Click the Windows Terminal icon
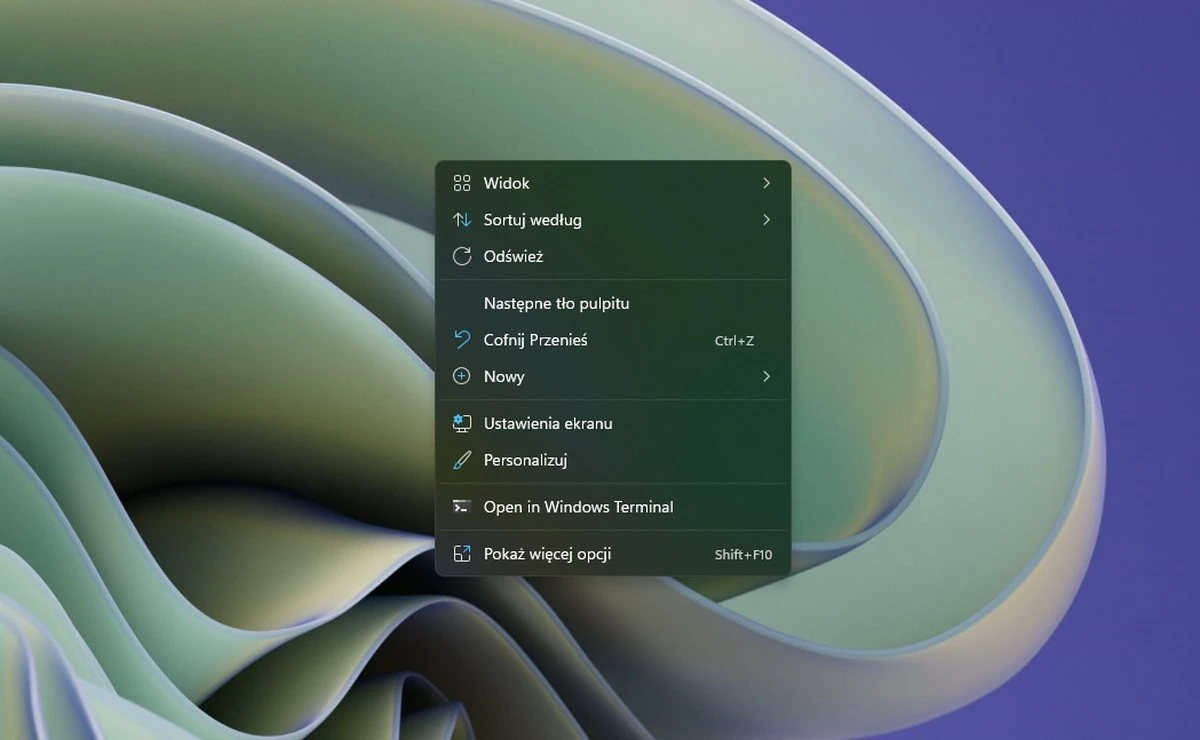 pyautogui.click(x=461, y=507)
